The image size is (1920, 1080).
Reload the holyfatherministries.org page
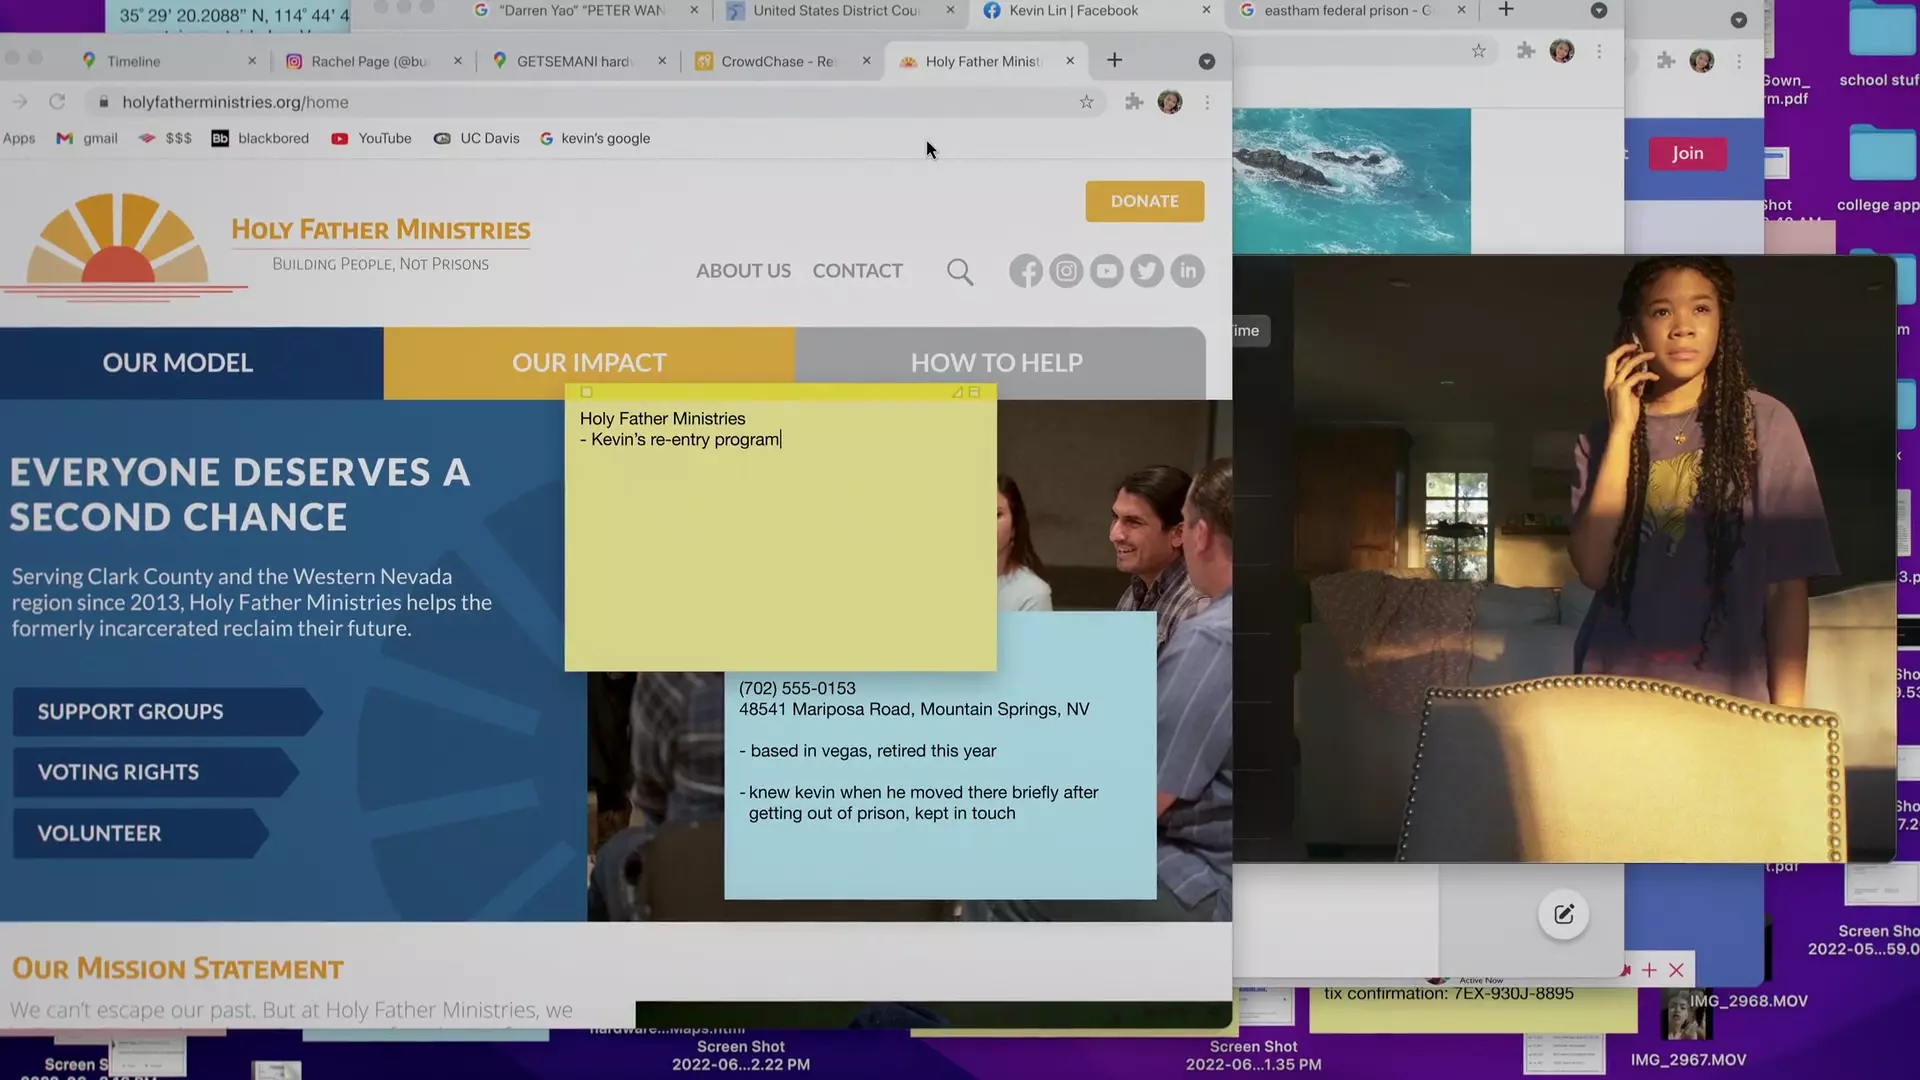[57, 102]
